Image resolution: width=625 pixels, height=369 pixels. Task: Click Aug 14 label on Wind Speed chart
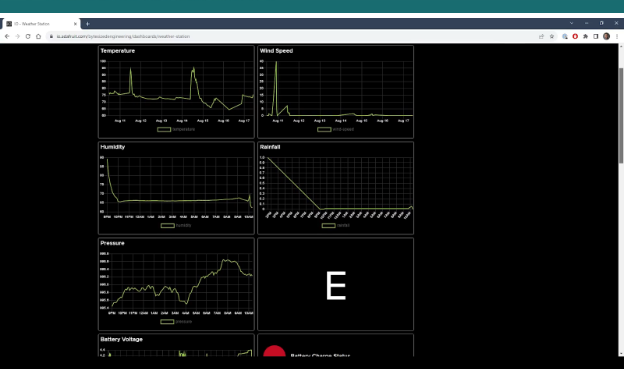pyautogui.click(x=341, y=121)
